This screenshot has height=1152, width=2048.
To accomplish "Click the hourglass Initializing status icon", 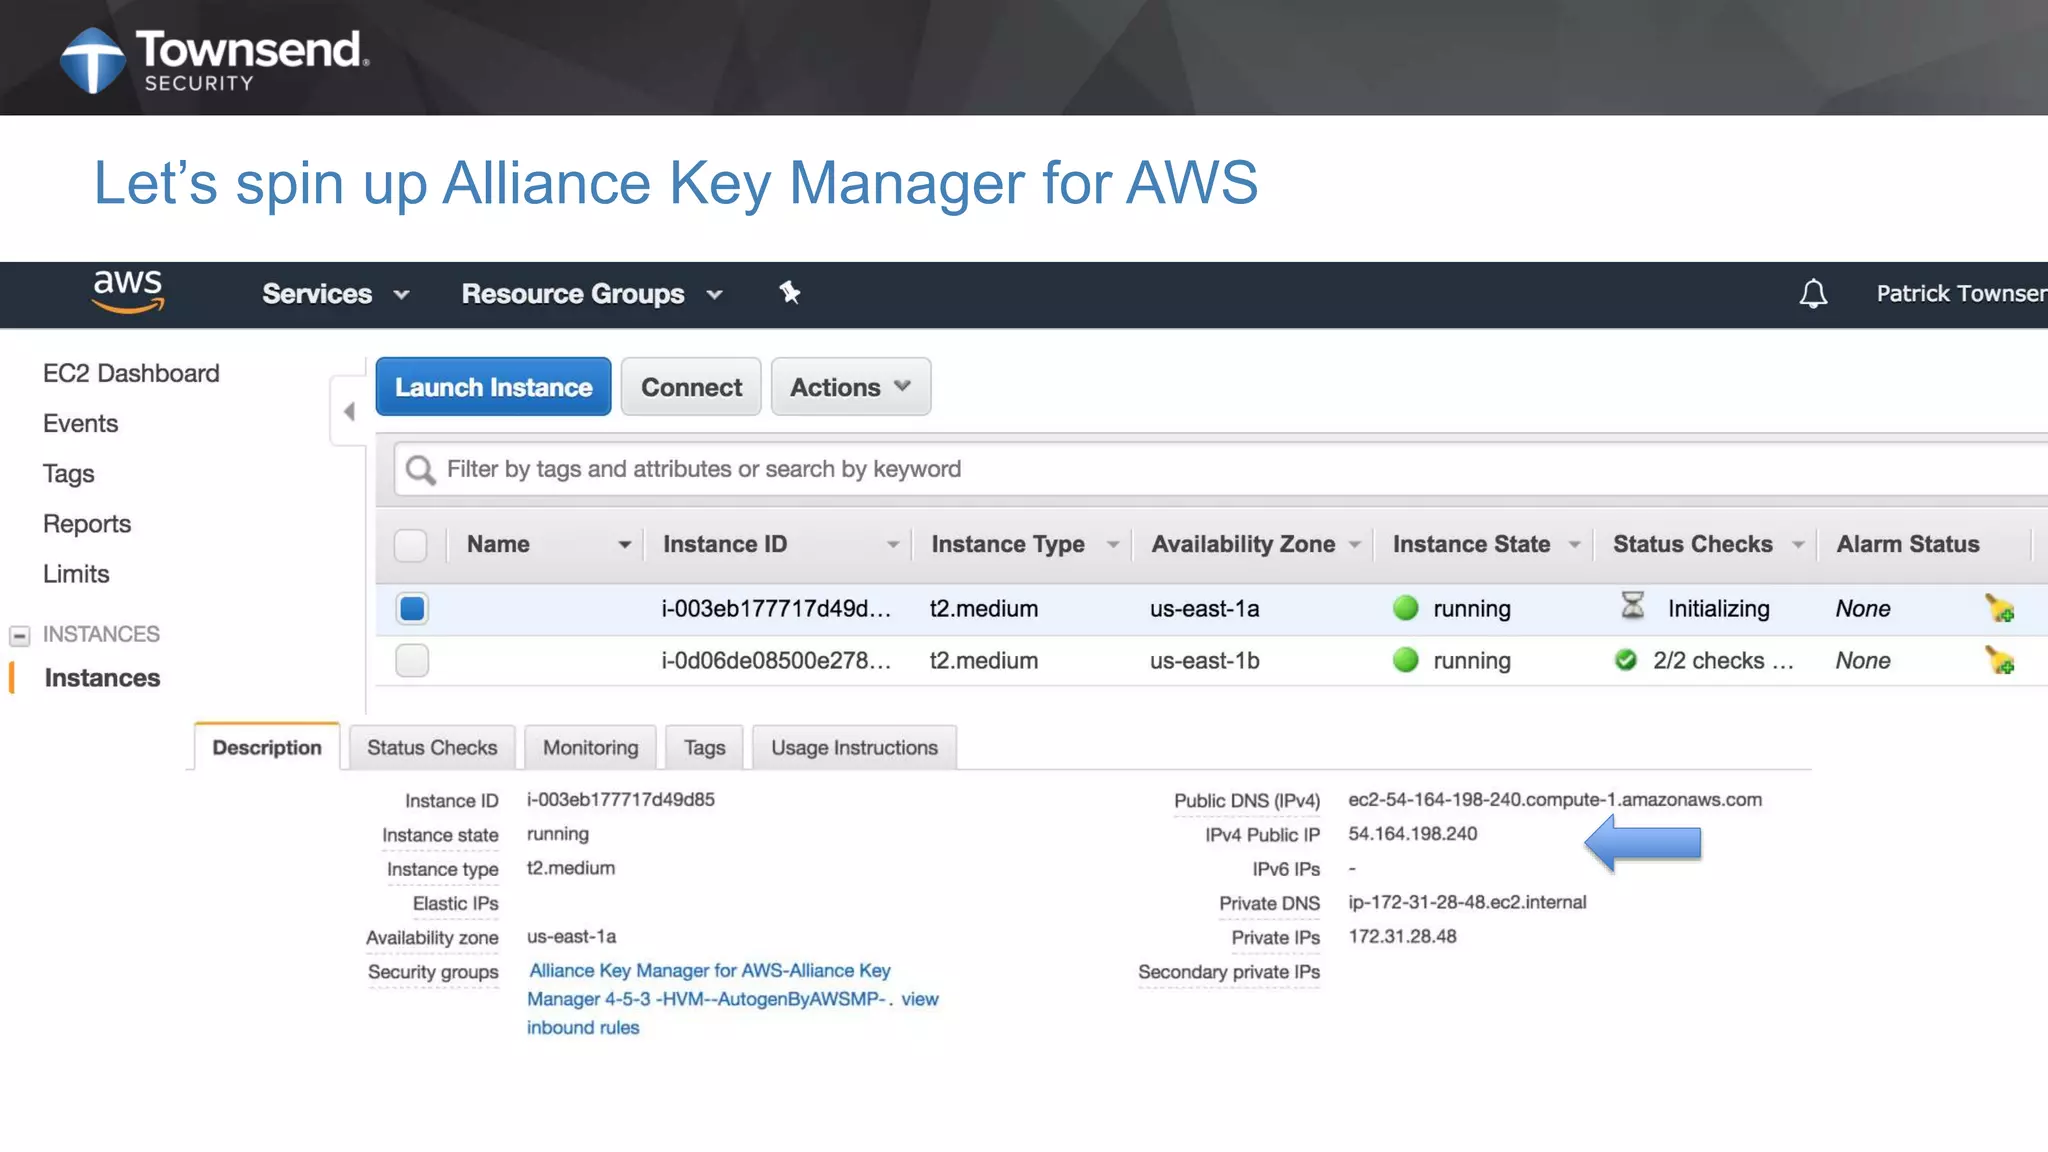I will [1632, 606].
